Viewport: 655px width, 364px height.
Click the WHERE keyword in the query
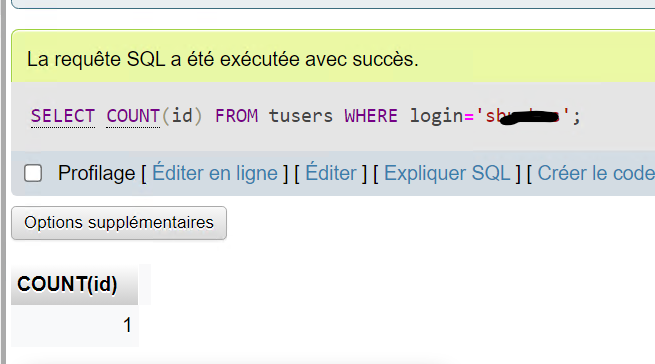click(x=371, y=116)
